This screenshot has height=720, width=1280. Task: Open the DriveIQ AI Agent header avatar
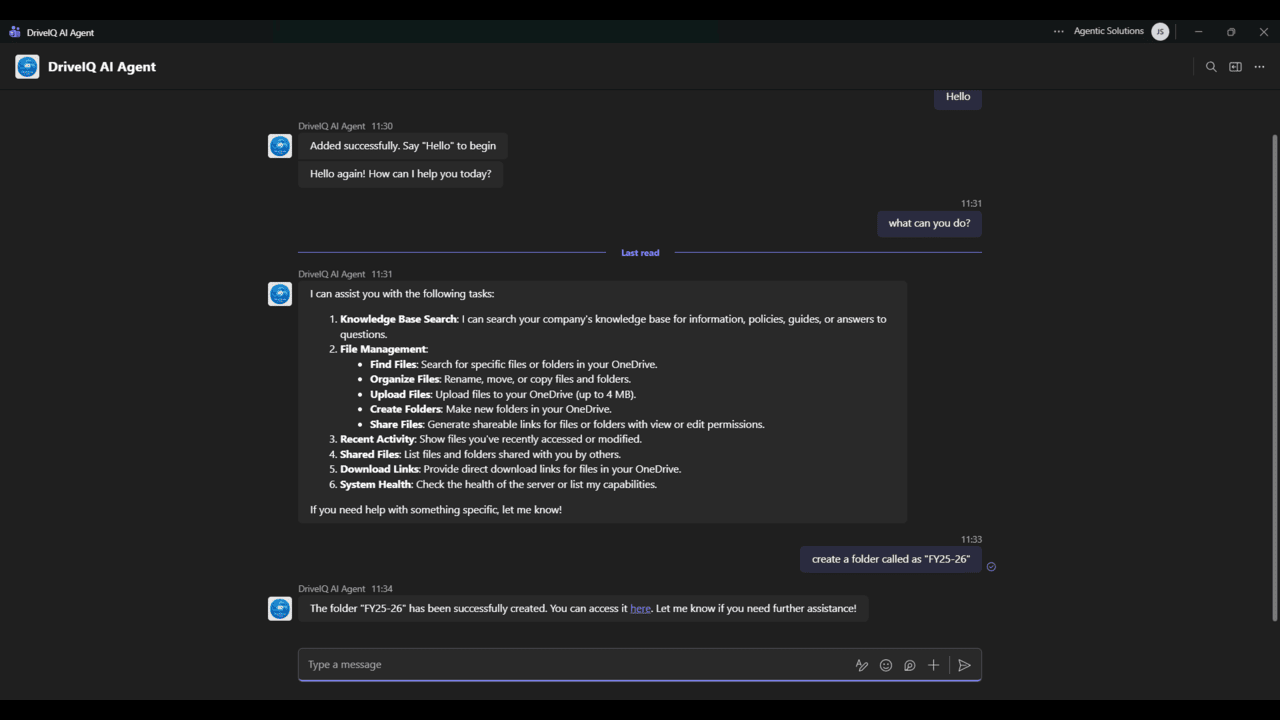pos(27,67)
